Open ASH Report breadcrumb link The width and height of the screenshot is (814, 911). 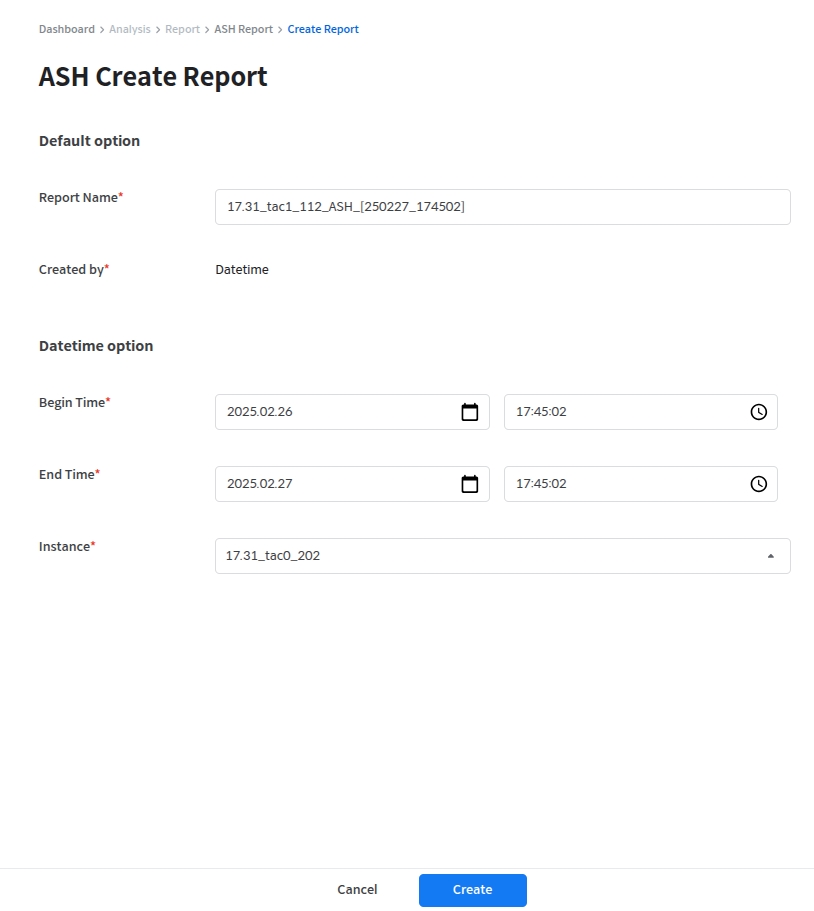pyautogui.click(x=243, y=29)
